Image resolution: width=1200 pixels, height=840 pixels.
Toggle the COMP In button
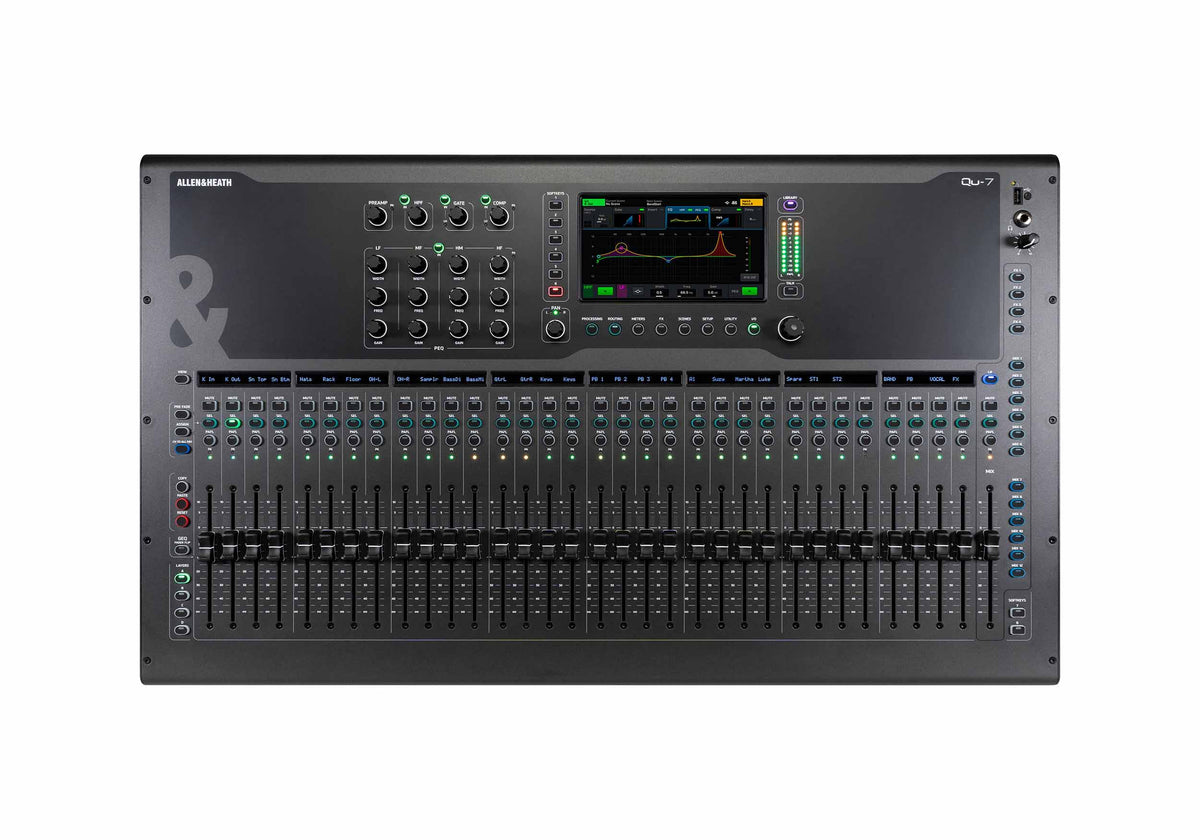pyautogui.click(x=486, y=199)
